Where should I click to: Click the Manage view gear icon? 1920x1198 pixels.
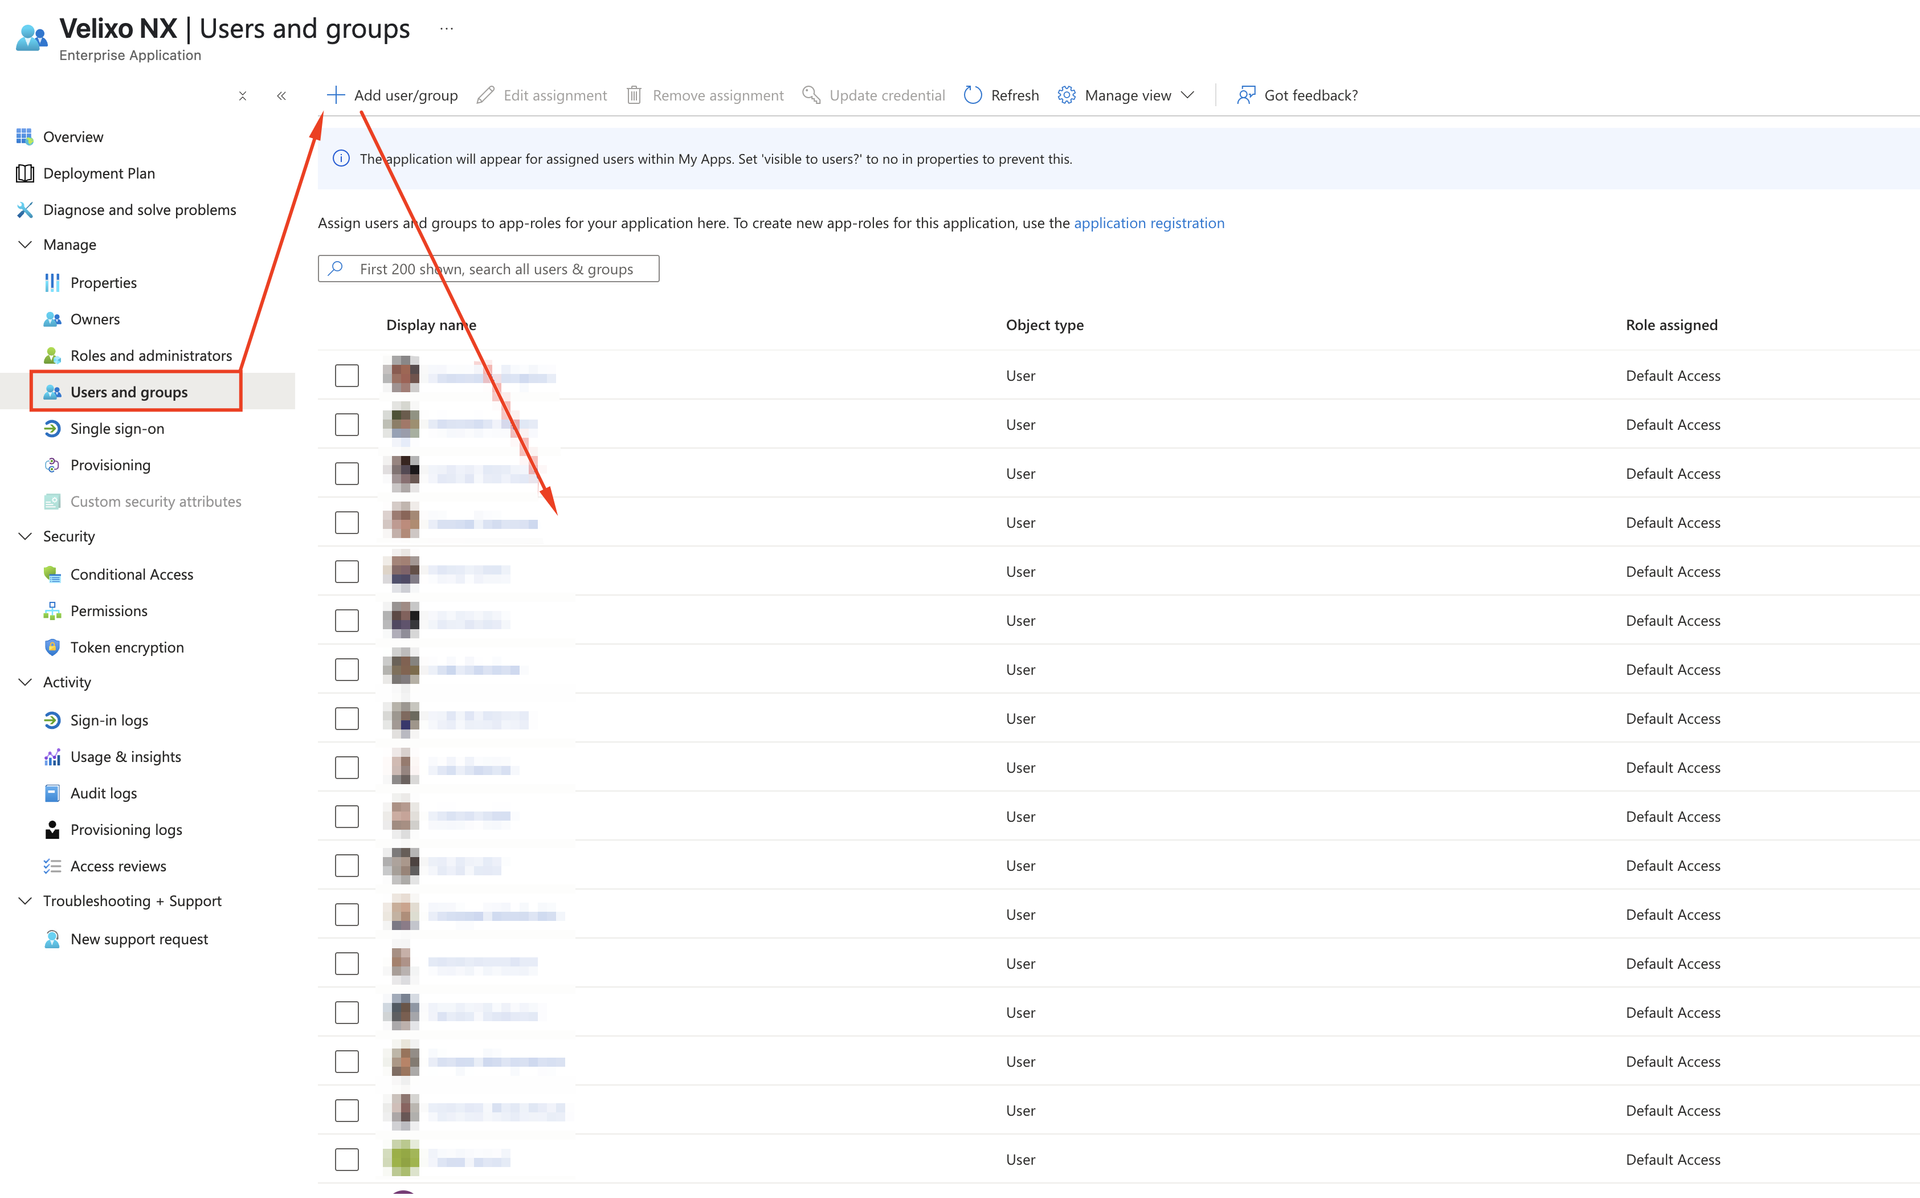[x=1067, y=95]
